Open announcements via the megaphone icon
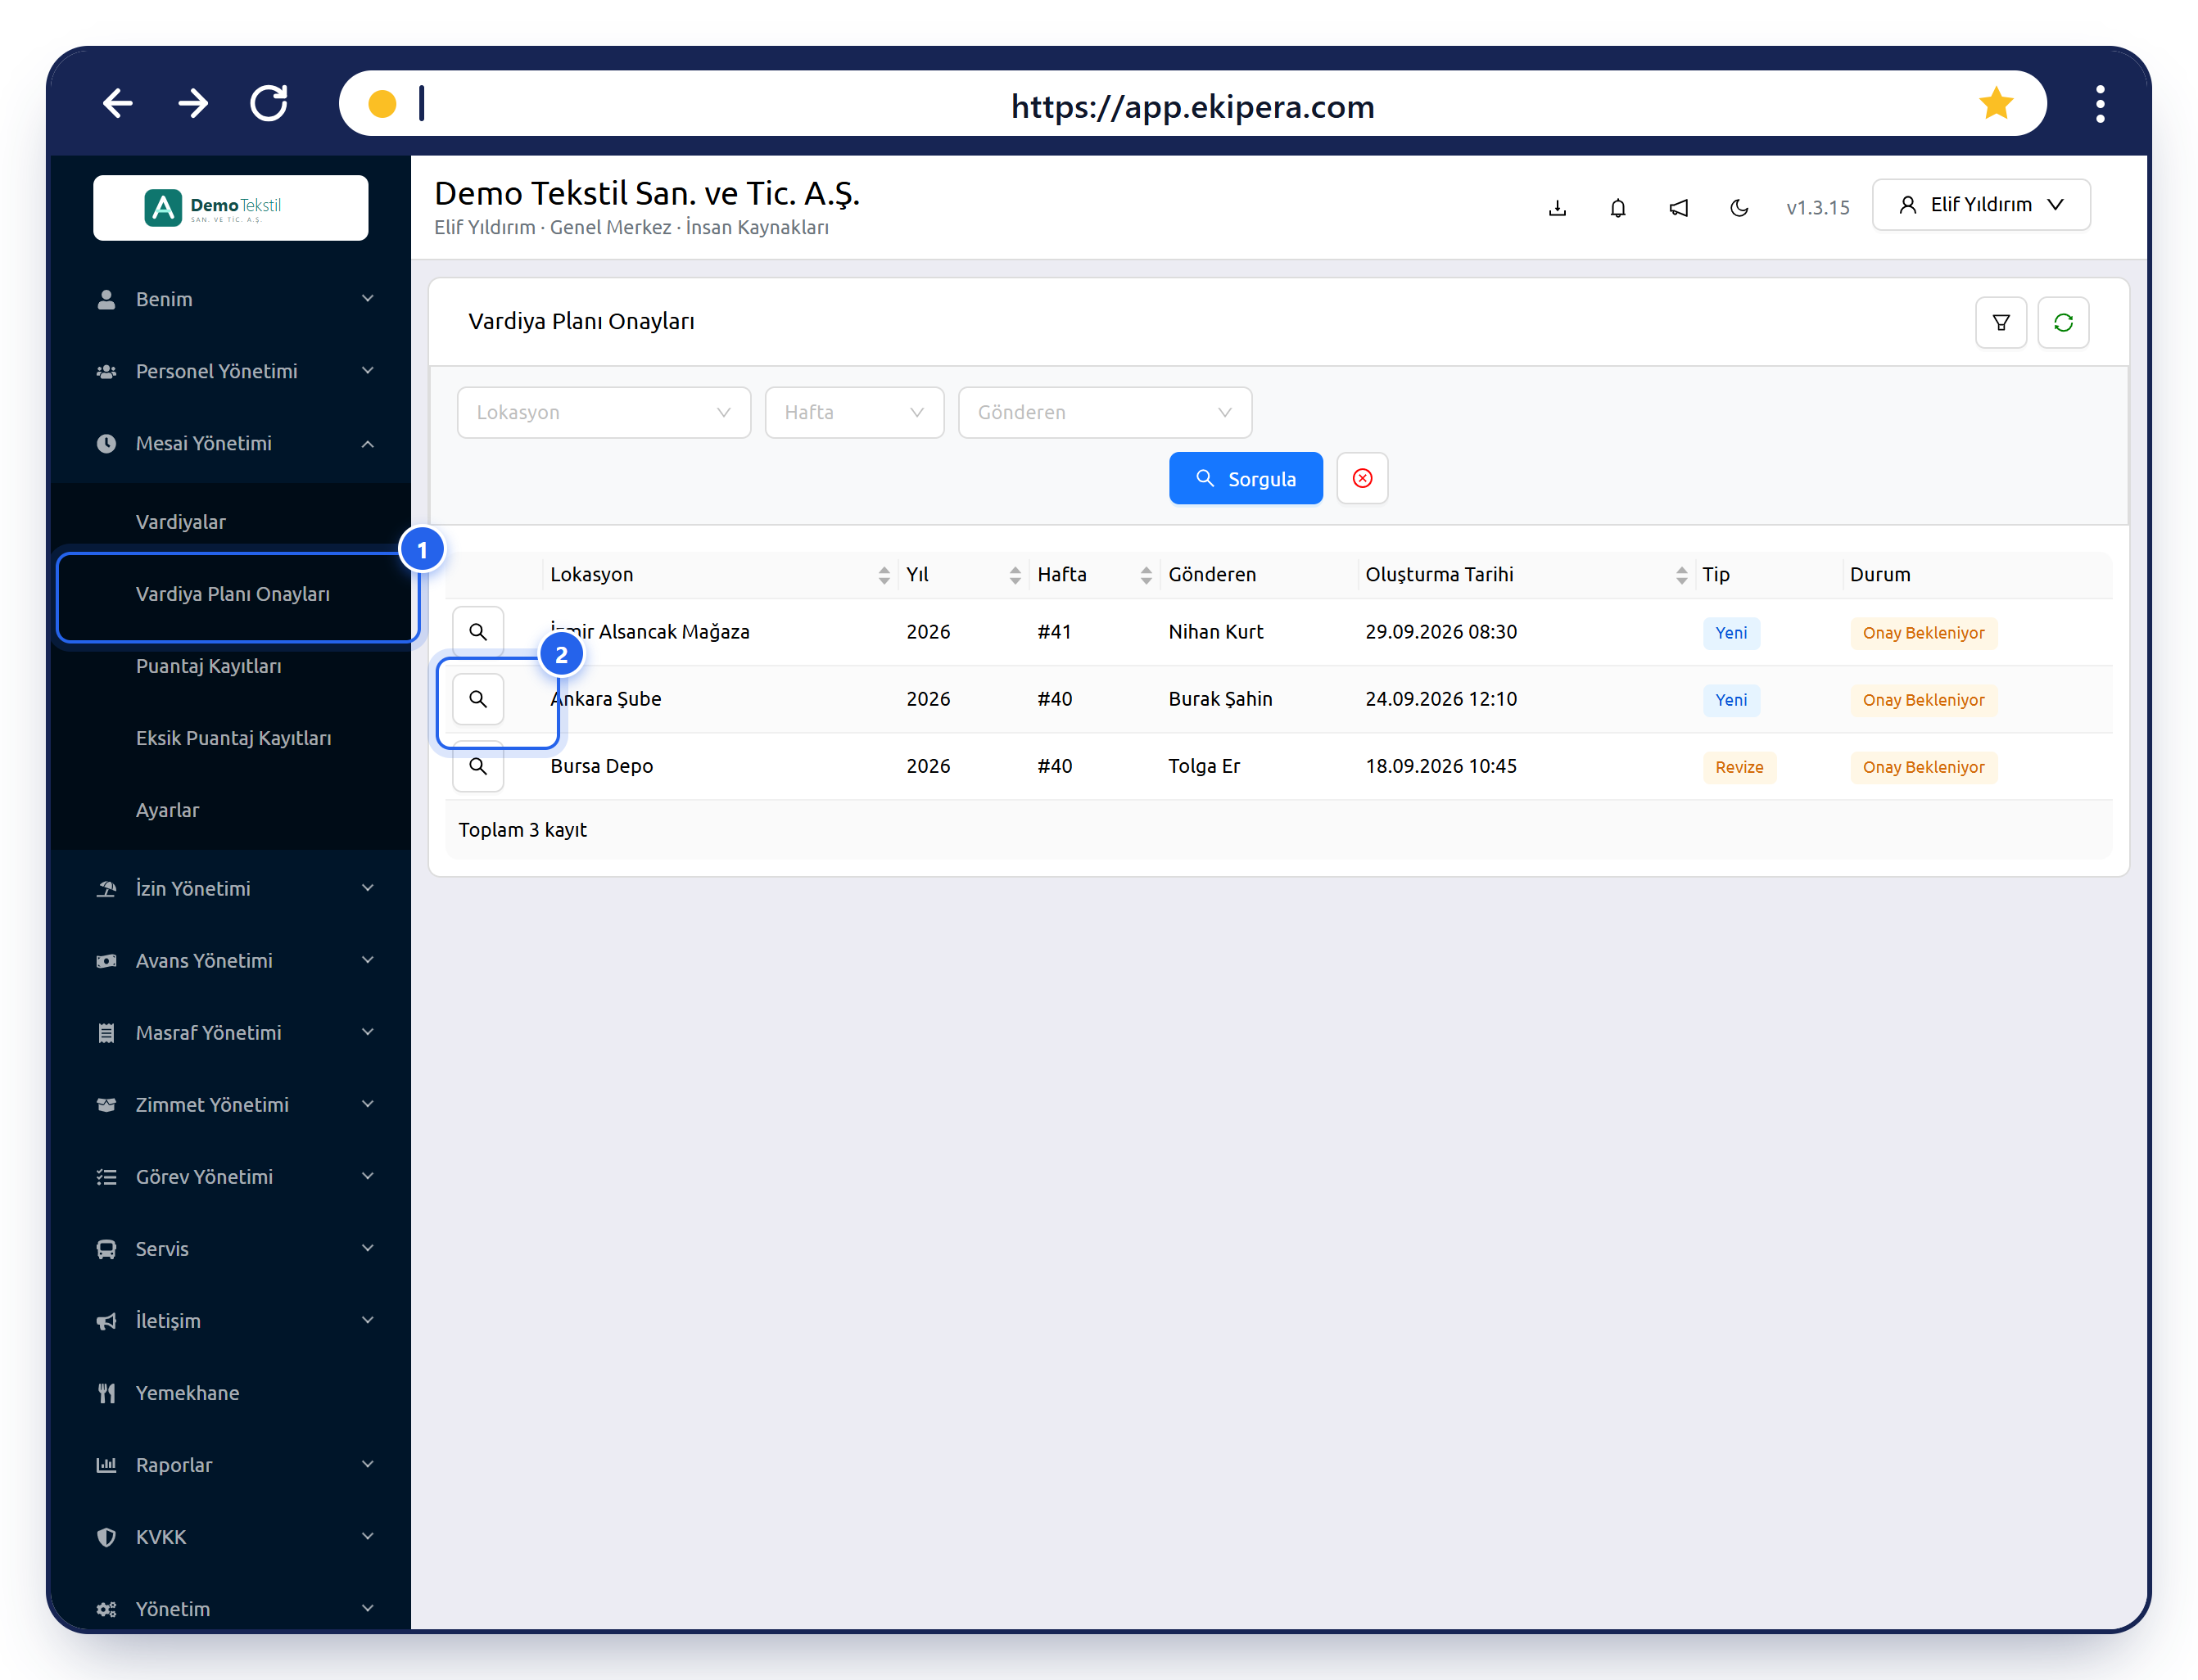2198x1680 pixels. pyautogui.click(x=1679, y=208)
